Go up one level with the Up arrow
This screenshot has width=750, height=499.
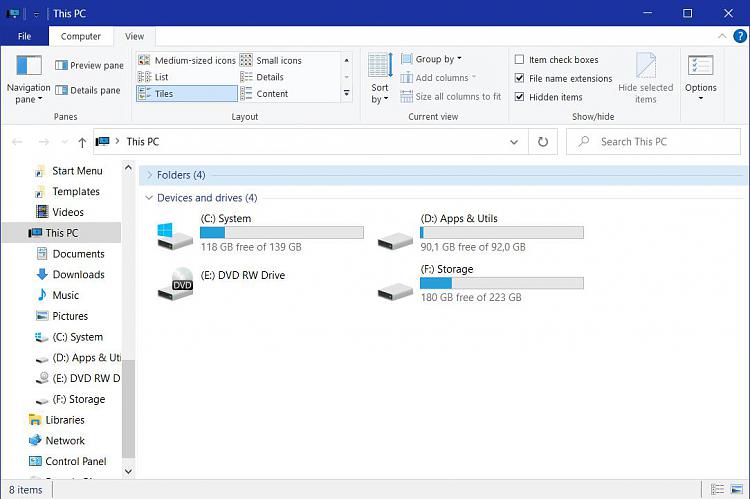coord(82,142)
